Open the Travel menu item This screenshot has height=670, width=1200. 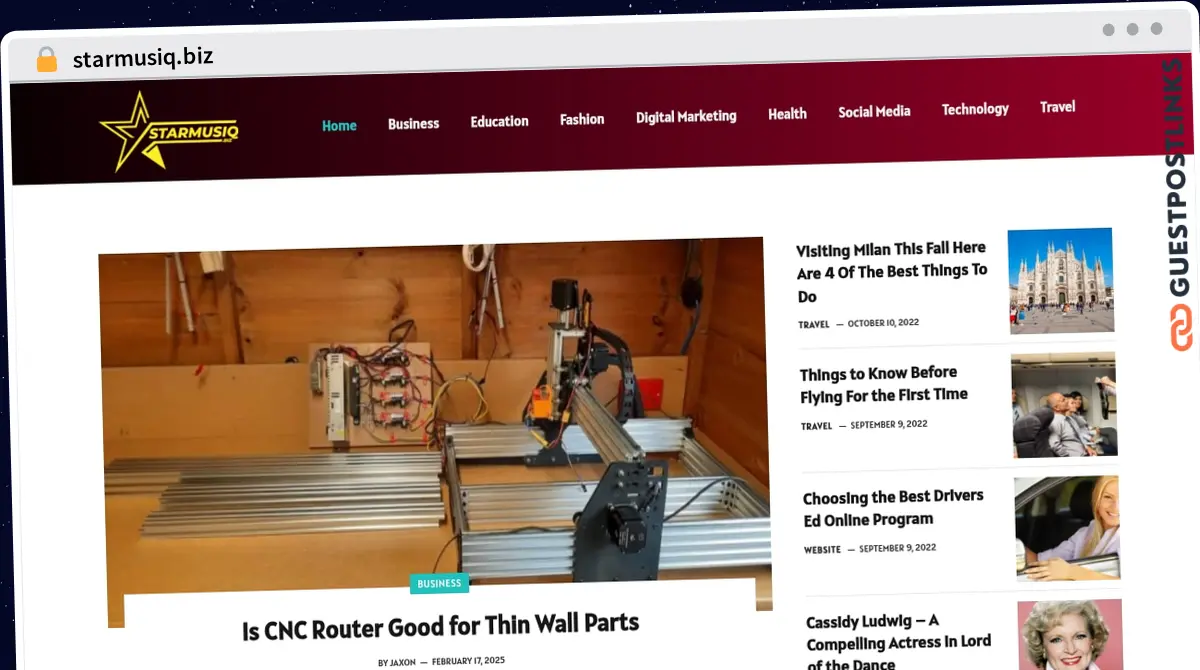click(x=1057, y=107)
